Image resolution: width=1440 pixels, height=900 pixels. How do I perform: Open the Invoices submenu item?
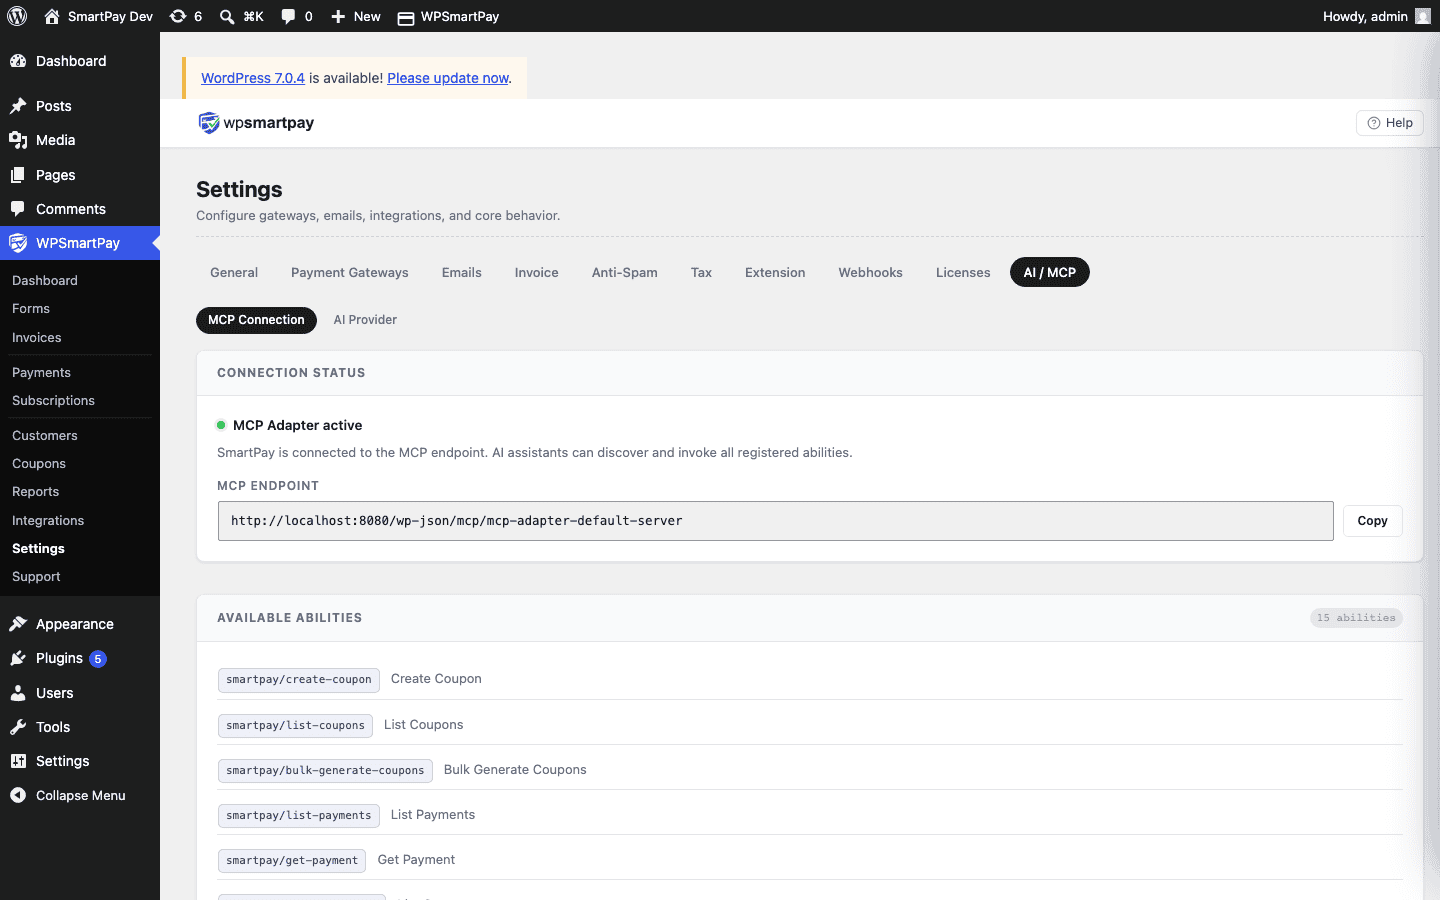tap(80, 338)
